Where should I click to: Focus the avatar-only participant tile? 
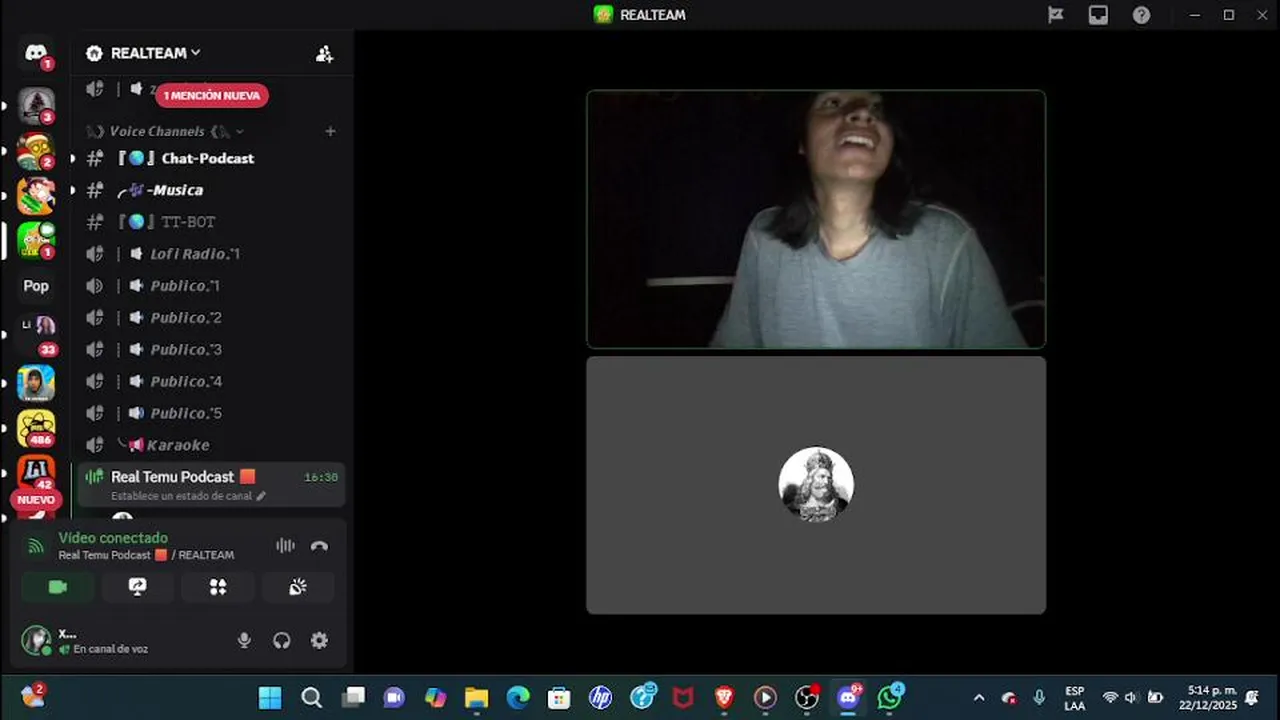[x=816, y=485]
